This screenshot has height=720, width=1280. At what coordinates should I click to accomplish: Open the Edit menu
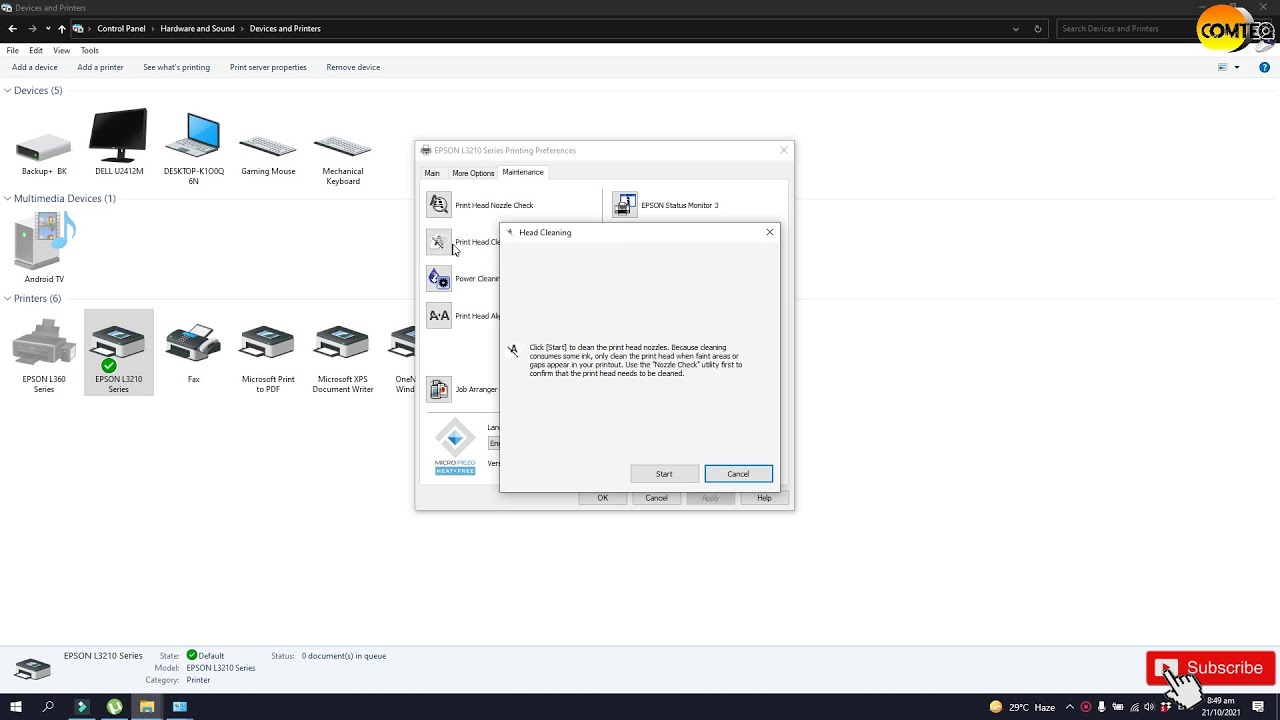point(36,50)
